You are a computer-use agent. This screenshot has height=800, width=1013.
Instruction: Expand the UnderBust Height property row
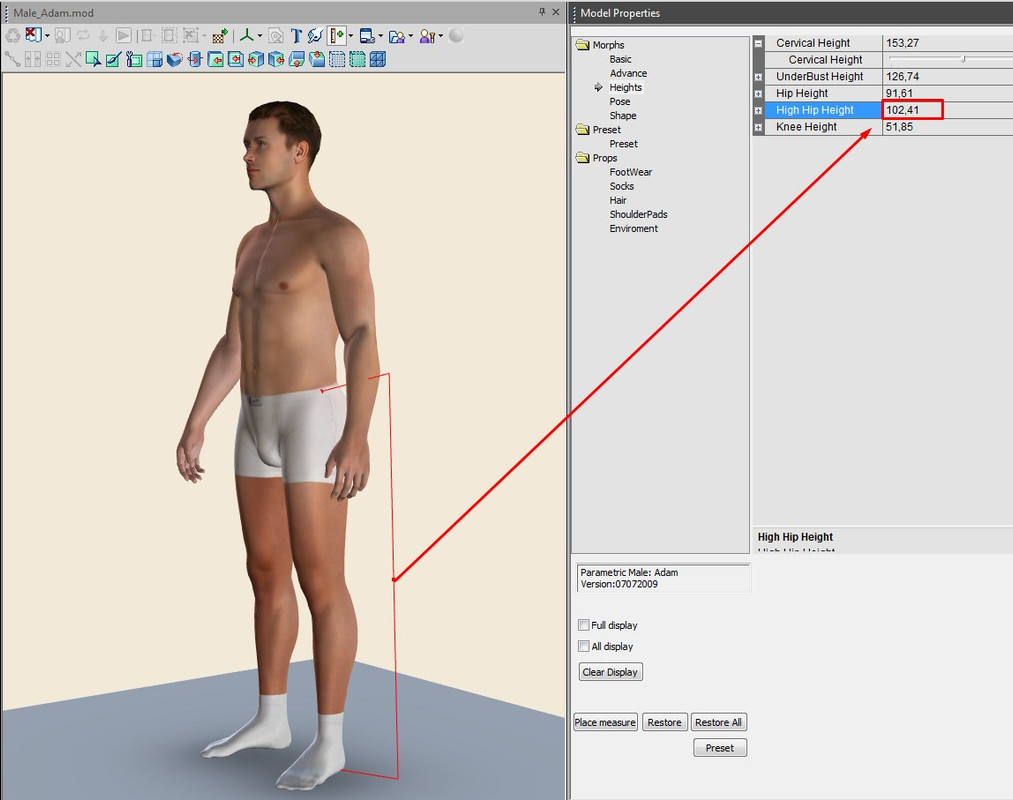pos(758,77)
